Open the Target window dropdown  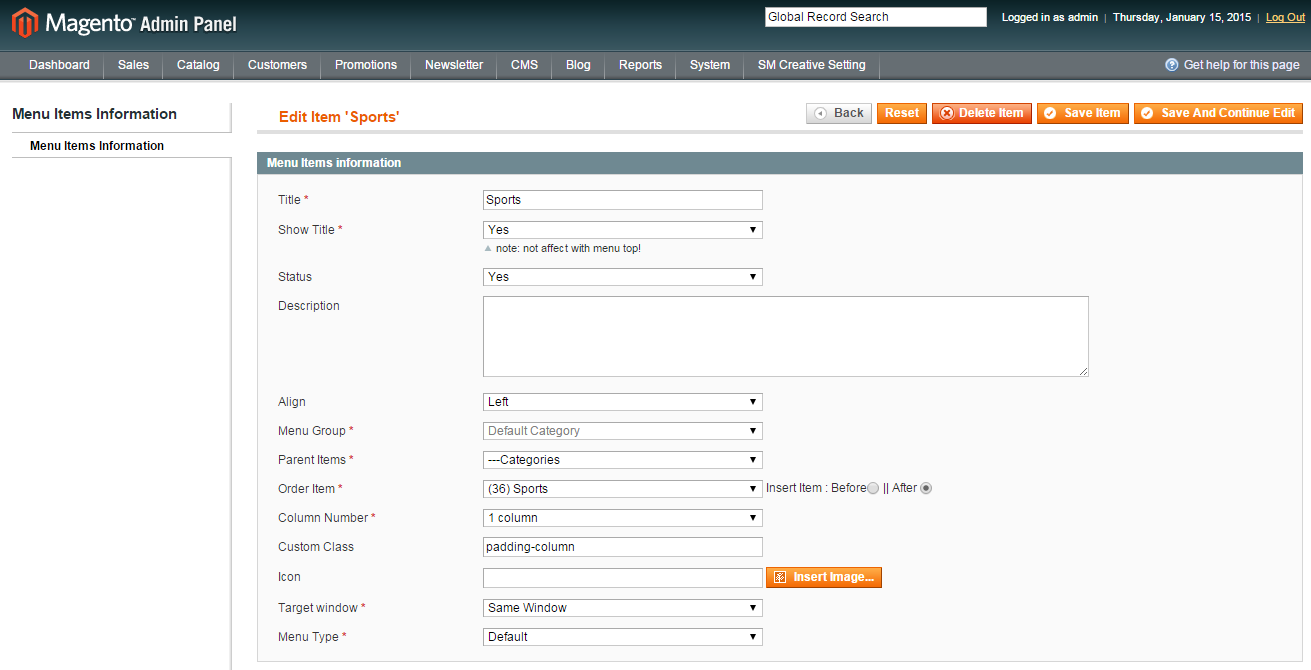click(623, 608)
